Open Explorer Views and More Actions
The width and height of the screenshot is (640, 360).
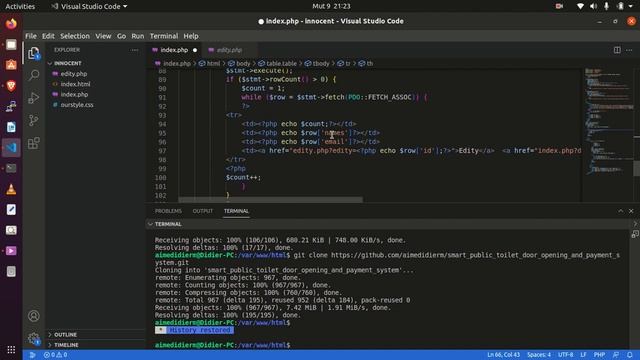click(134, 50)
